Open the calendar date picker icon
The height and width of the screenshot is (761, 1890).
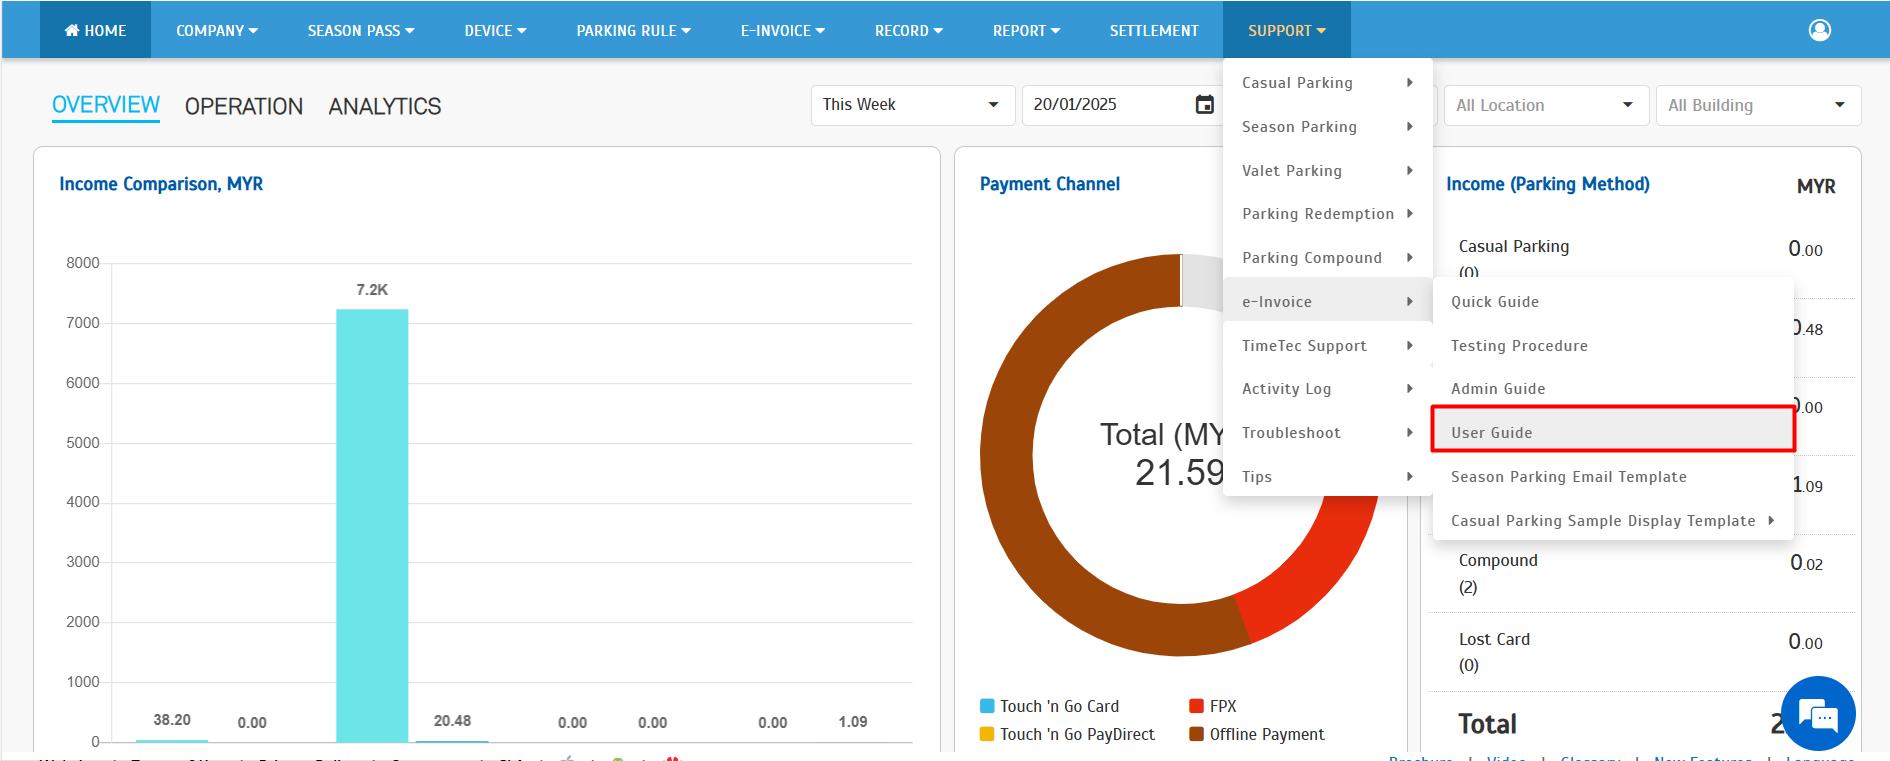pyautogui.click(x=1204, y=105)
